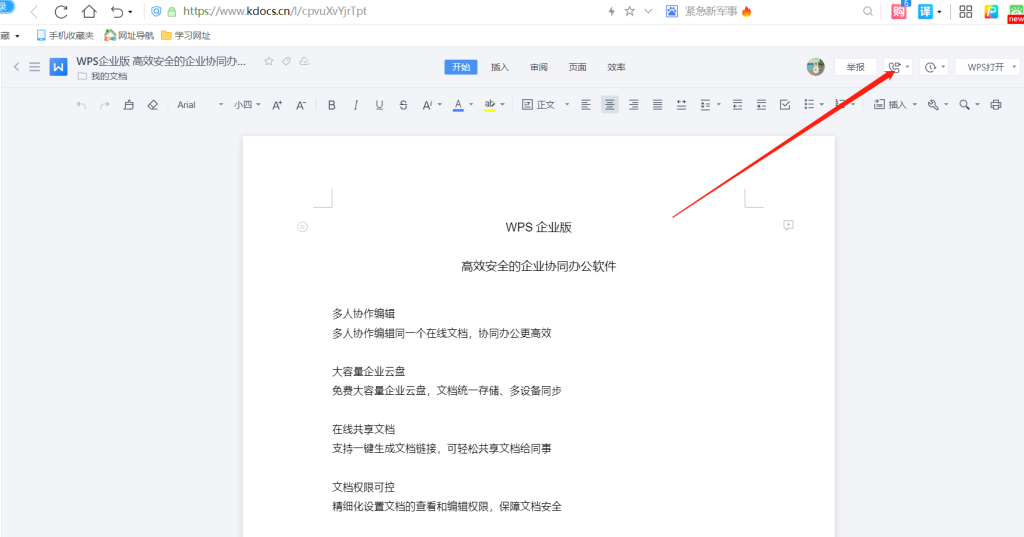Toggle bold formatting
Screen dimensions: 1024x537
(332, 105)
